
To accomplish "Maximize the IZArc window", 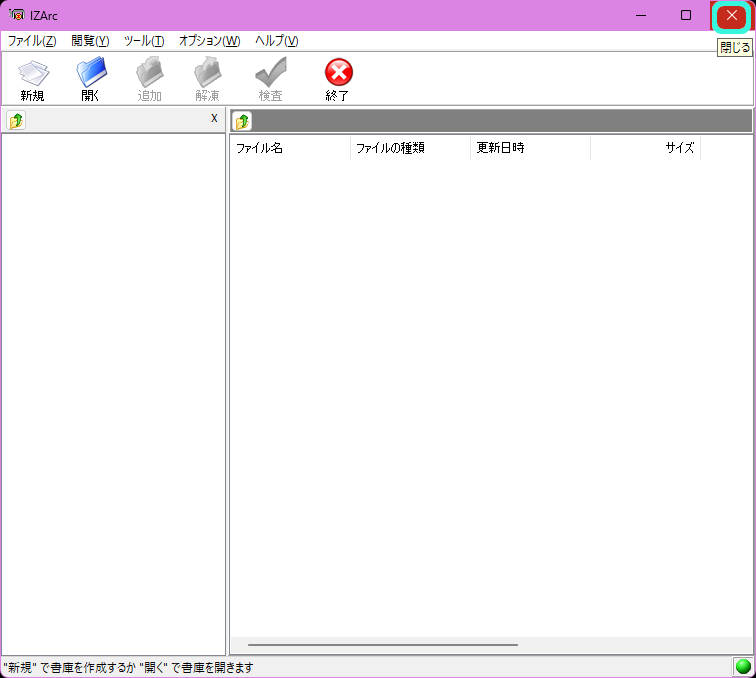I will coord(686,15).
